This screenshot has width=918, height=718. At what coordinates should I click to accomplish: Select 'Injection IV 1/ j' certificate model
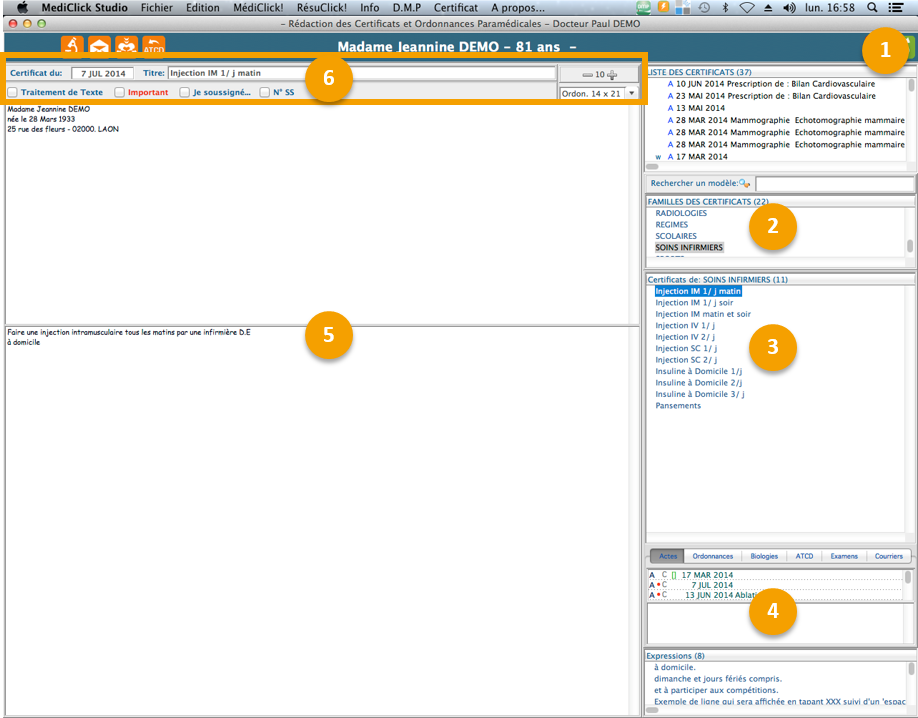(x=686, y=325)
